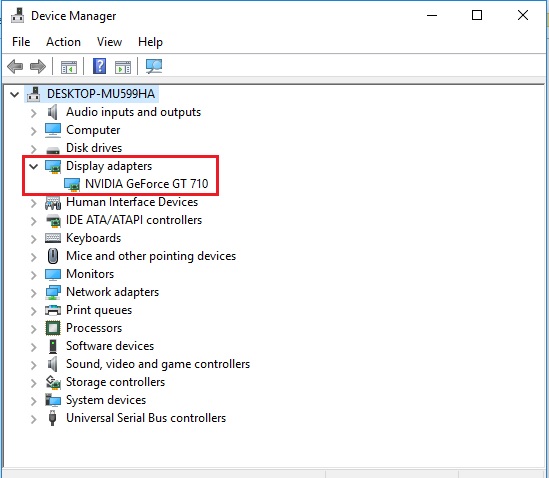Open the View menu

(109, 42)
